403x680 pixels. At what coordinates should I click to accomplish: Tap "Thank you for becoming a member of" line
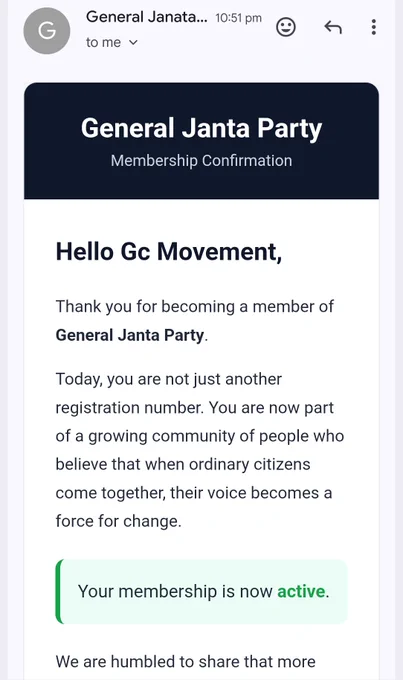pos(194,307)
